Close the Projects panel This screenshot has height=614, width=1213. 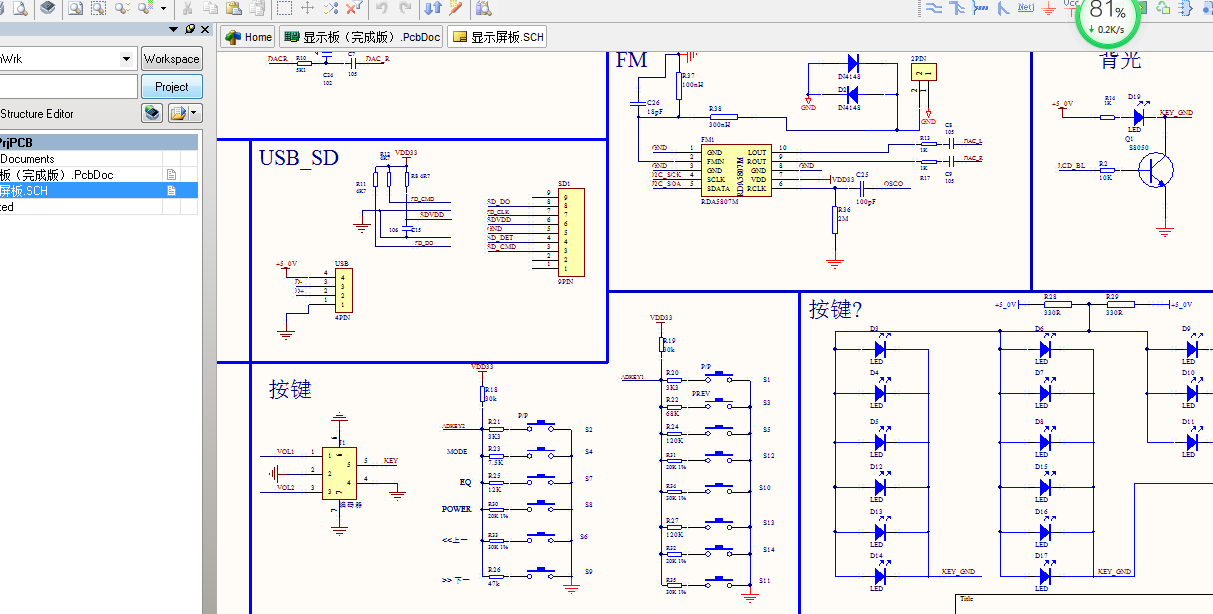tap(206, 30)
